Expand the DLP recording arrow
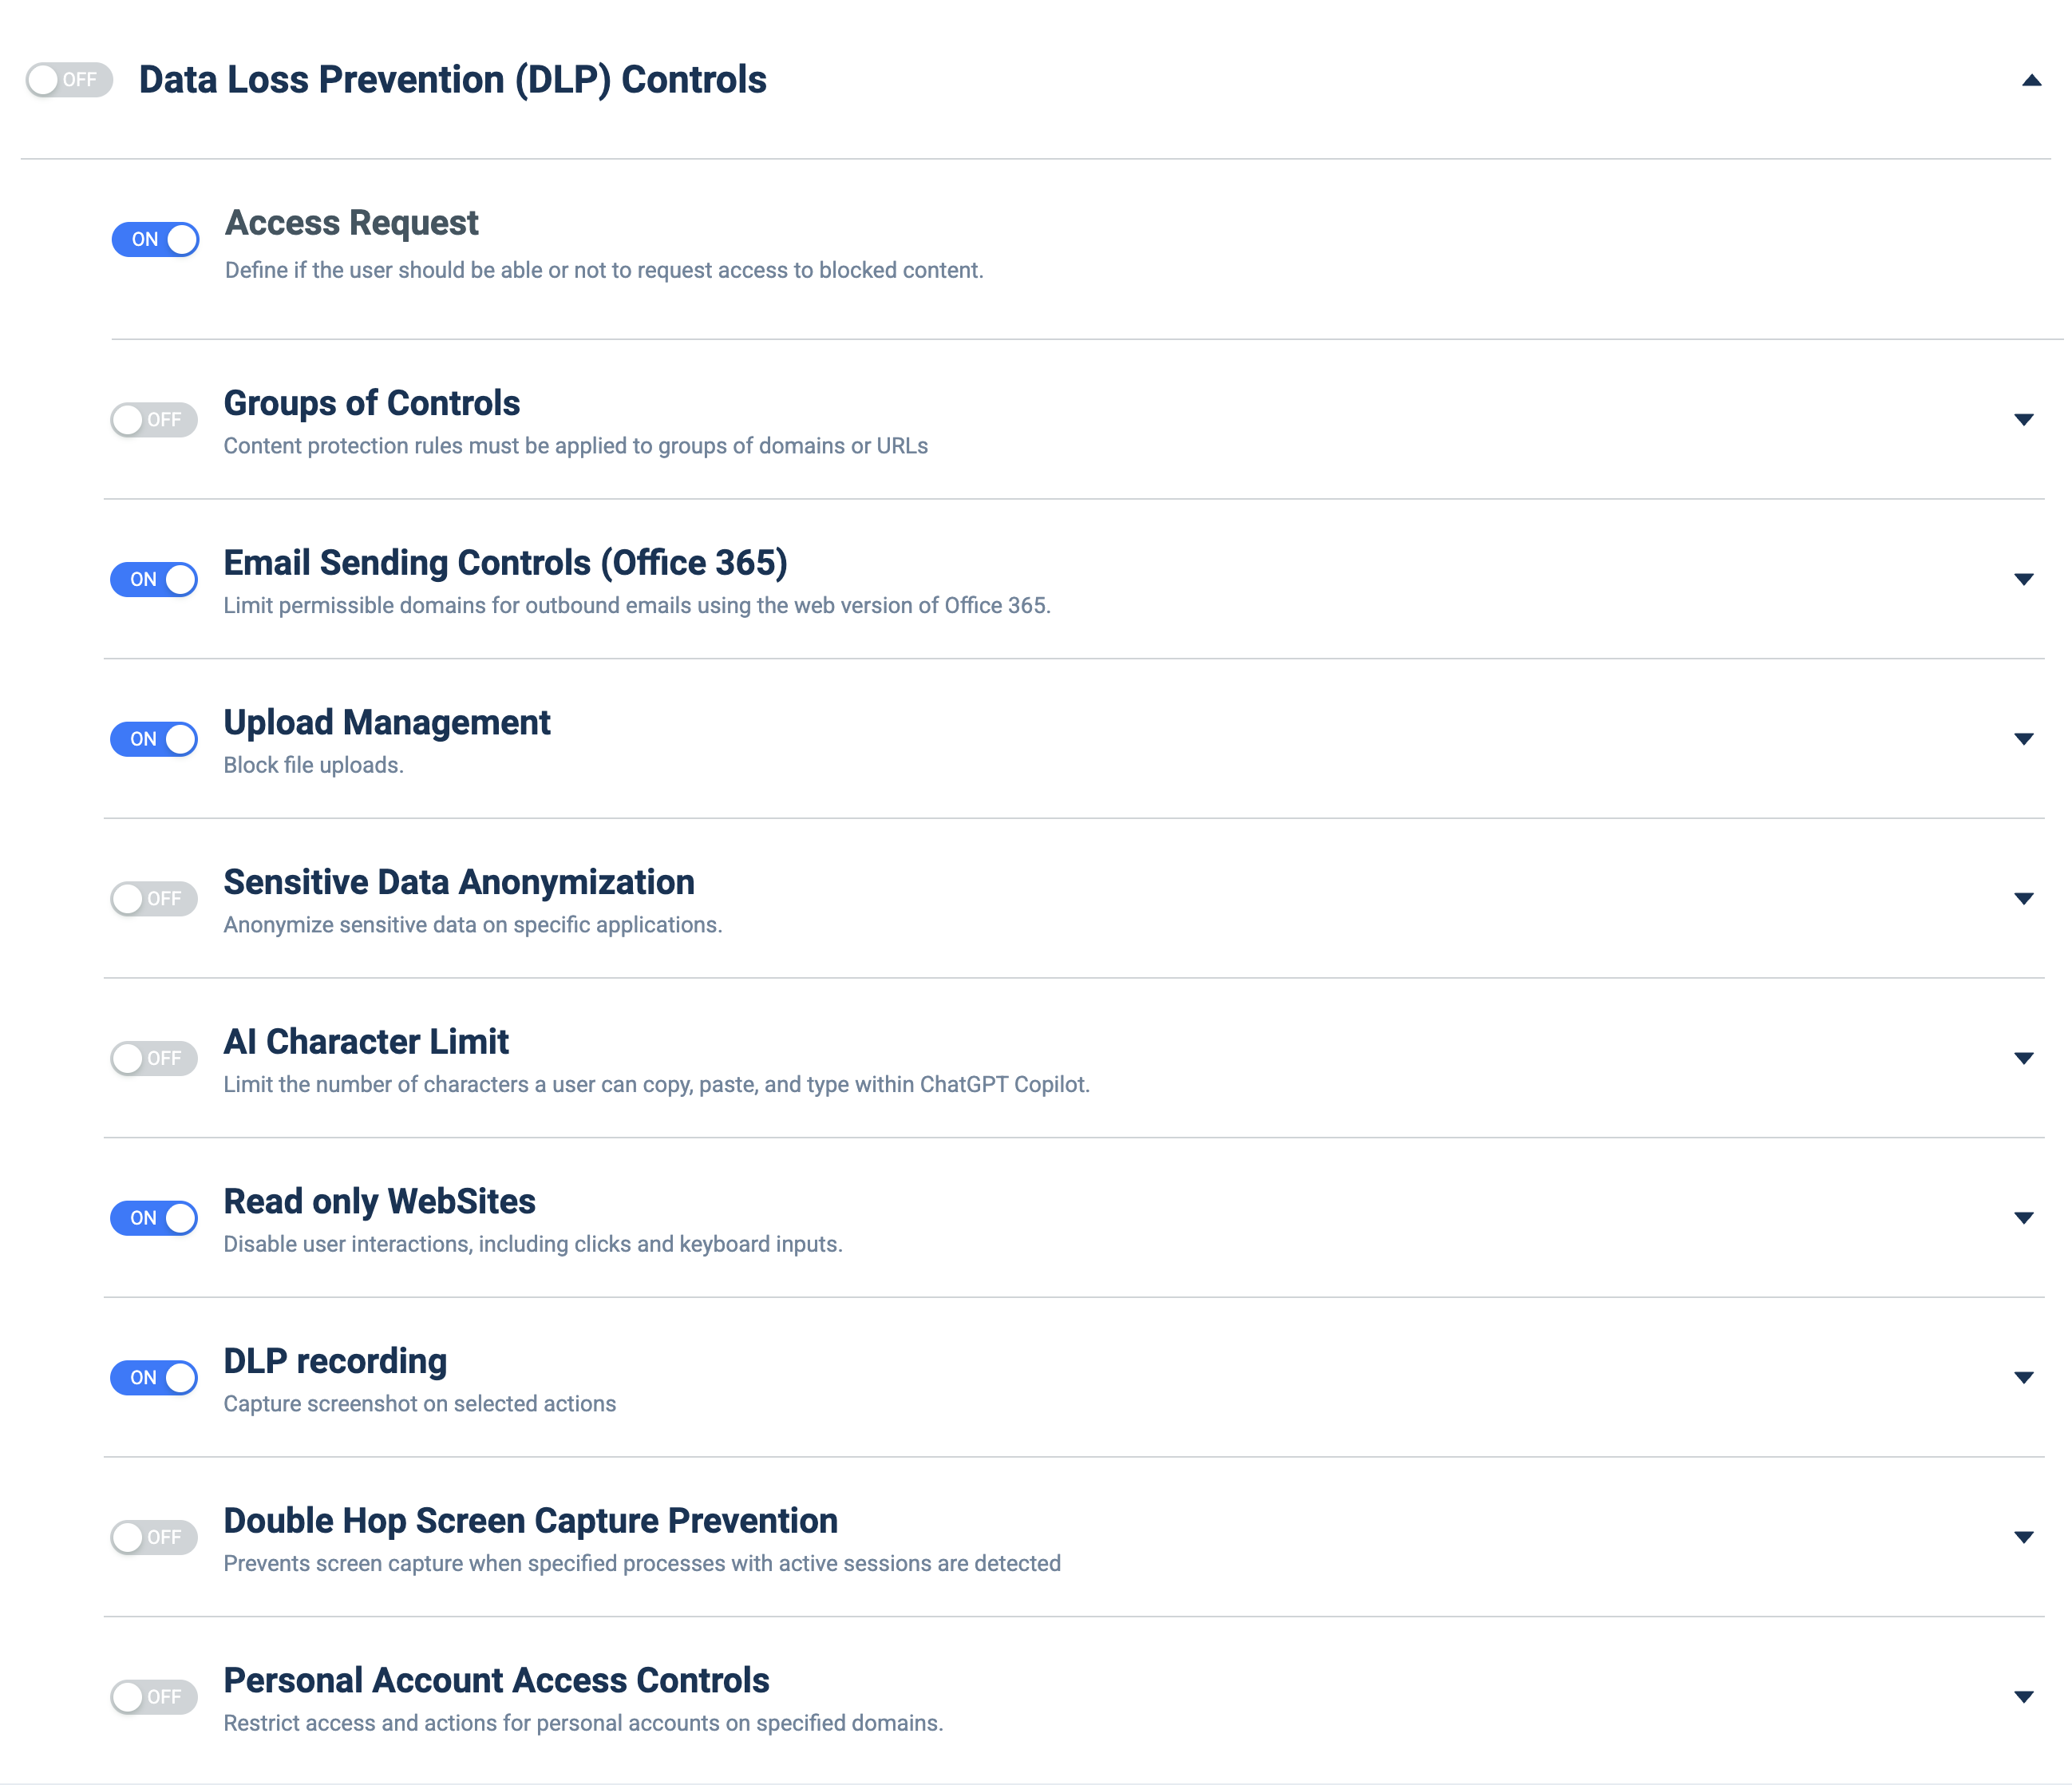 pos(2024,1378)
